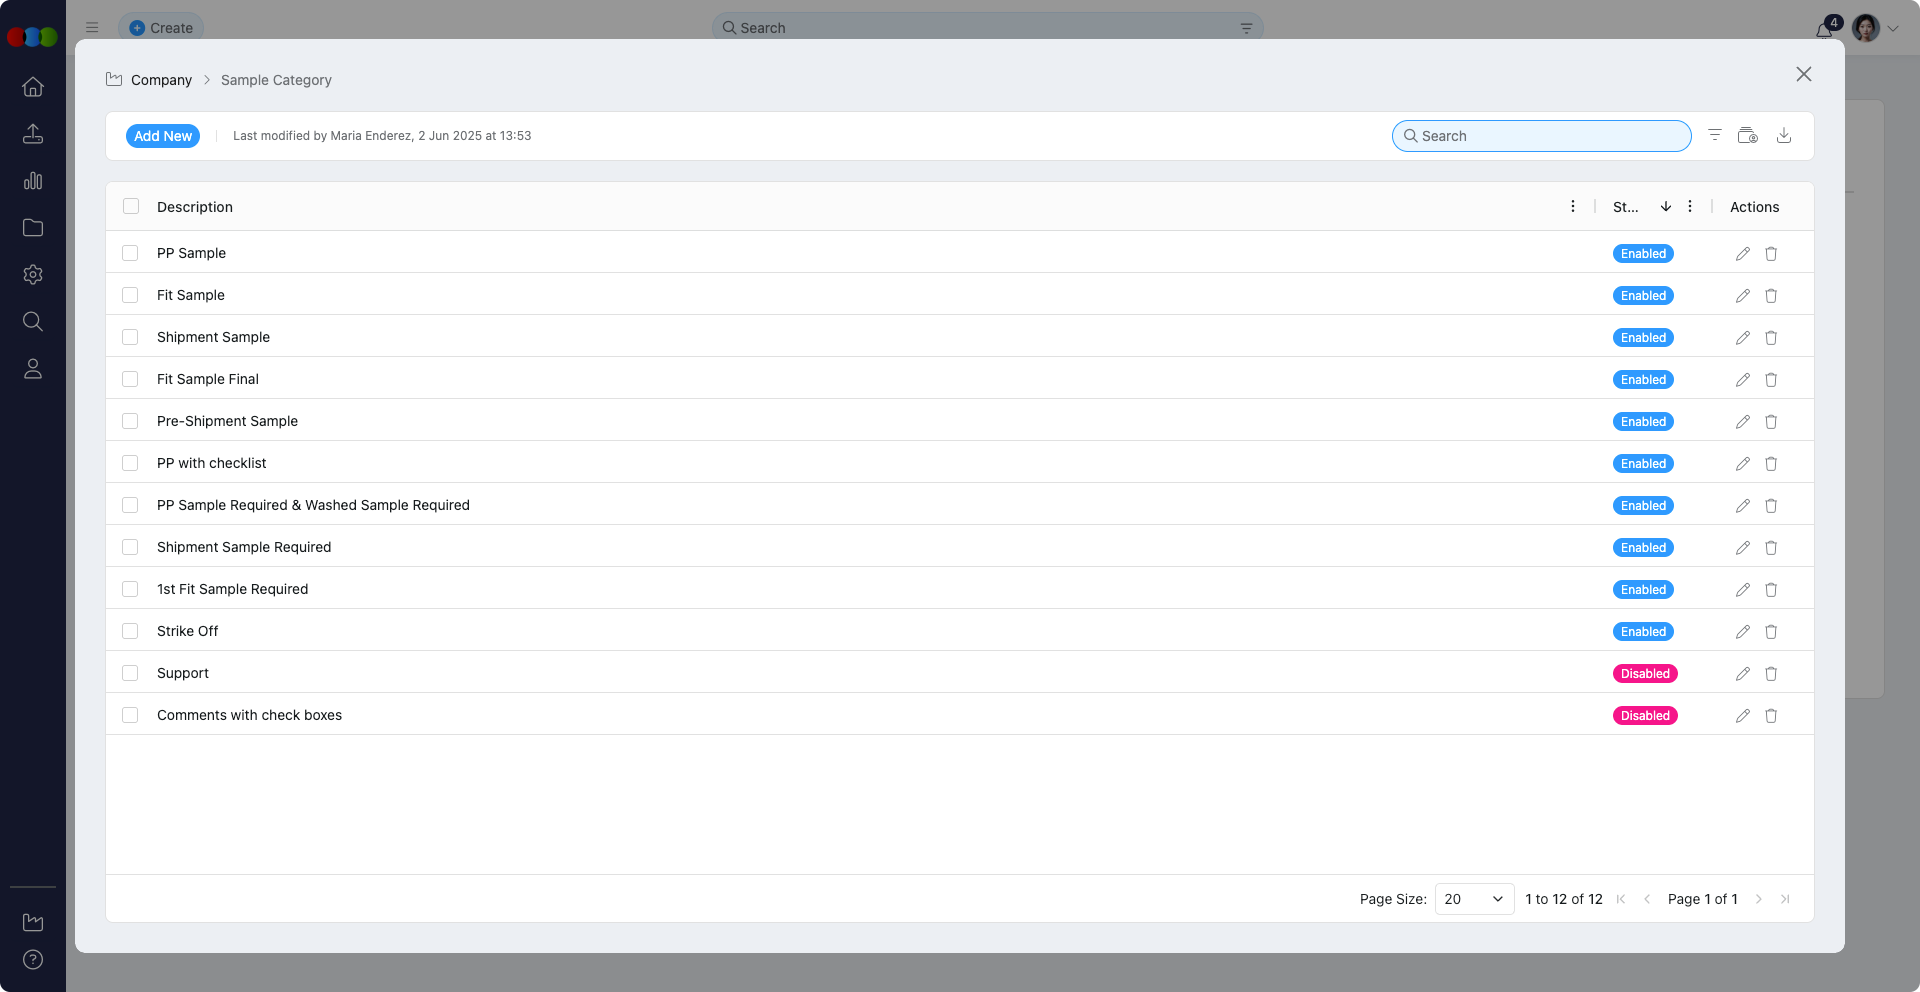Toggle the select-all checkbox in header
Screen dimensions: 1920x992
click(131, 207)
